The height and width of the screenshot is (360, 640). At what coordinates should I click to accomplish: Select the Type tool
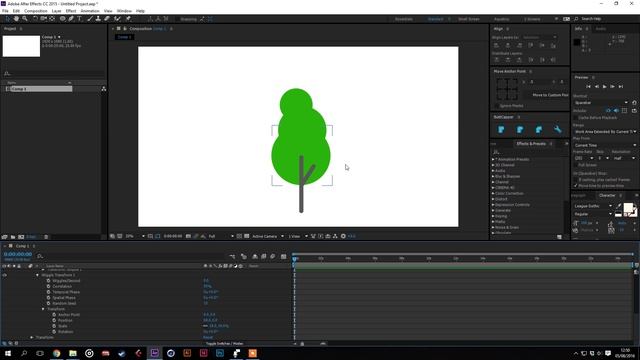point(80,19)
